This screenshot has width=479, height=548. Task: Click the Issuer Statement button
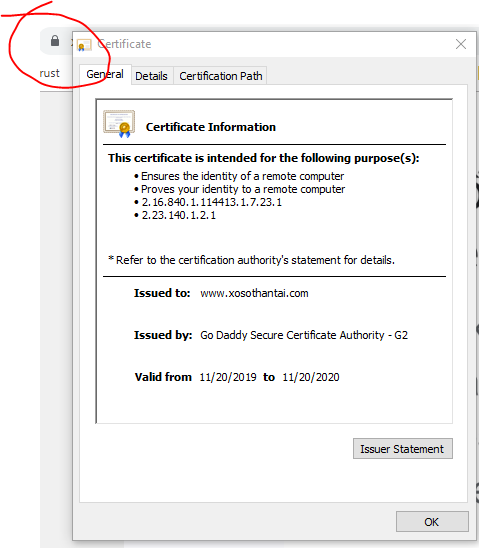(402, 448)
